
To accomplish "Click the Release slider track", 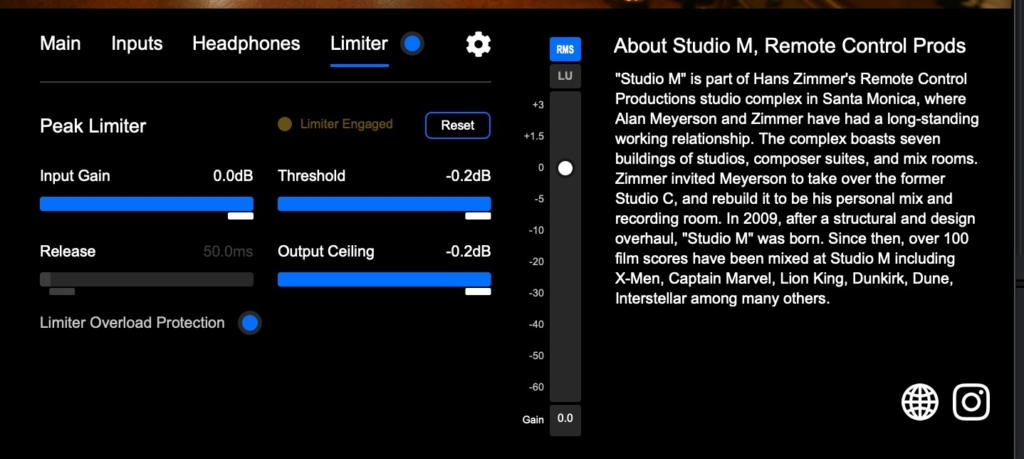I will [x=146, y=279].
